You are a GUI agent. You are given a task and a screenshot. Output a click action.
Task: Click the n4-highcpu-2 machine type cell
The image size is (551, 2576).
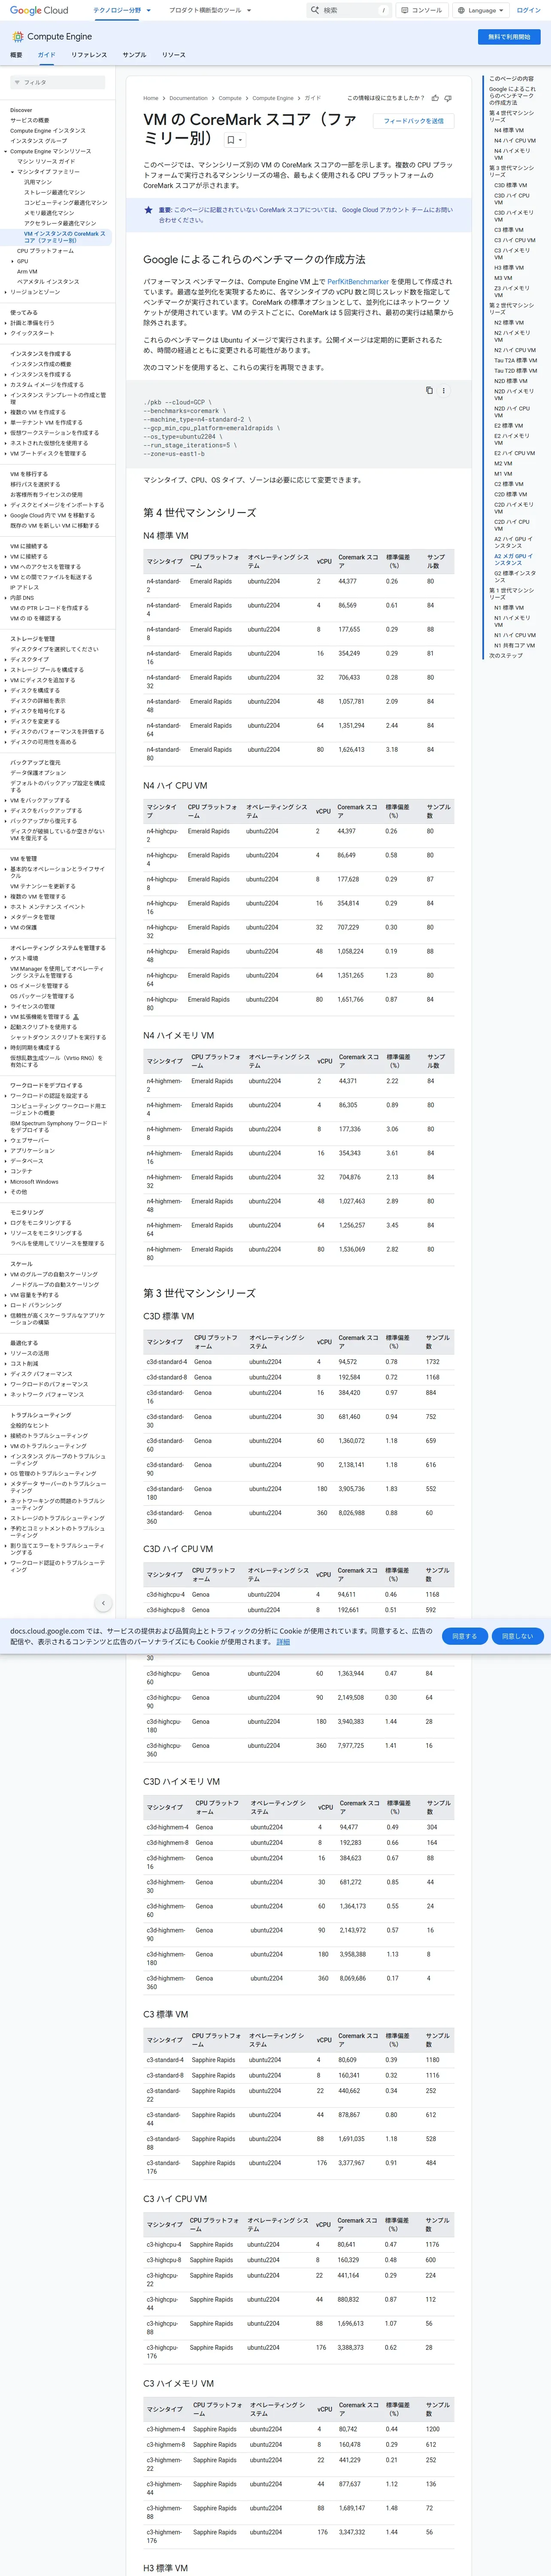[162, 835]
